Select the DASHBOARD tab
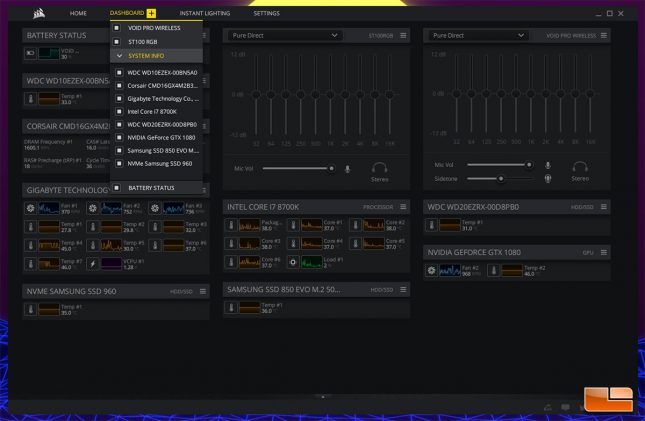The image size is (645, 421). pyautogui.click(x=127, y=13)
